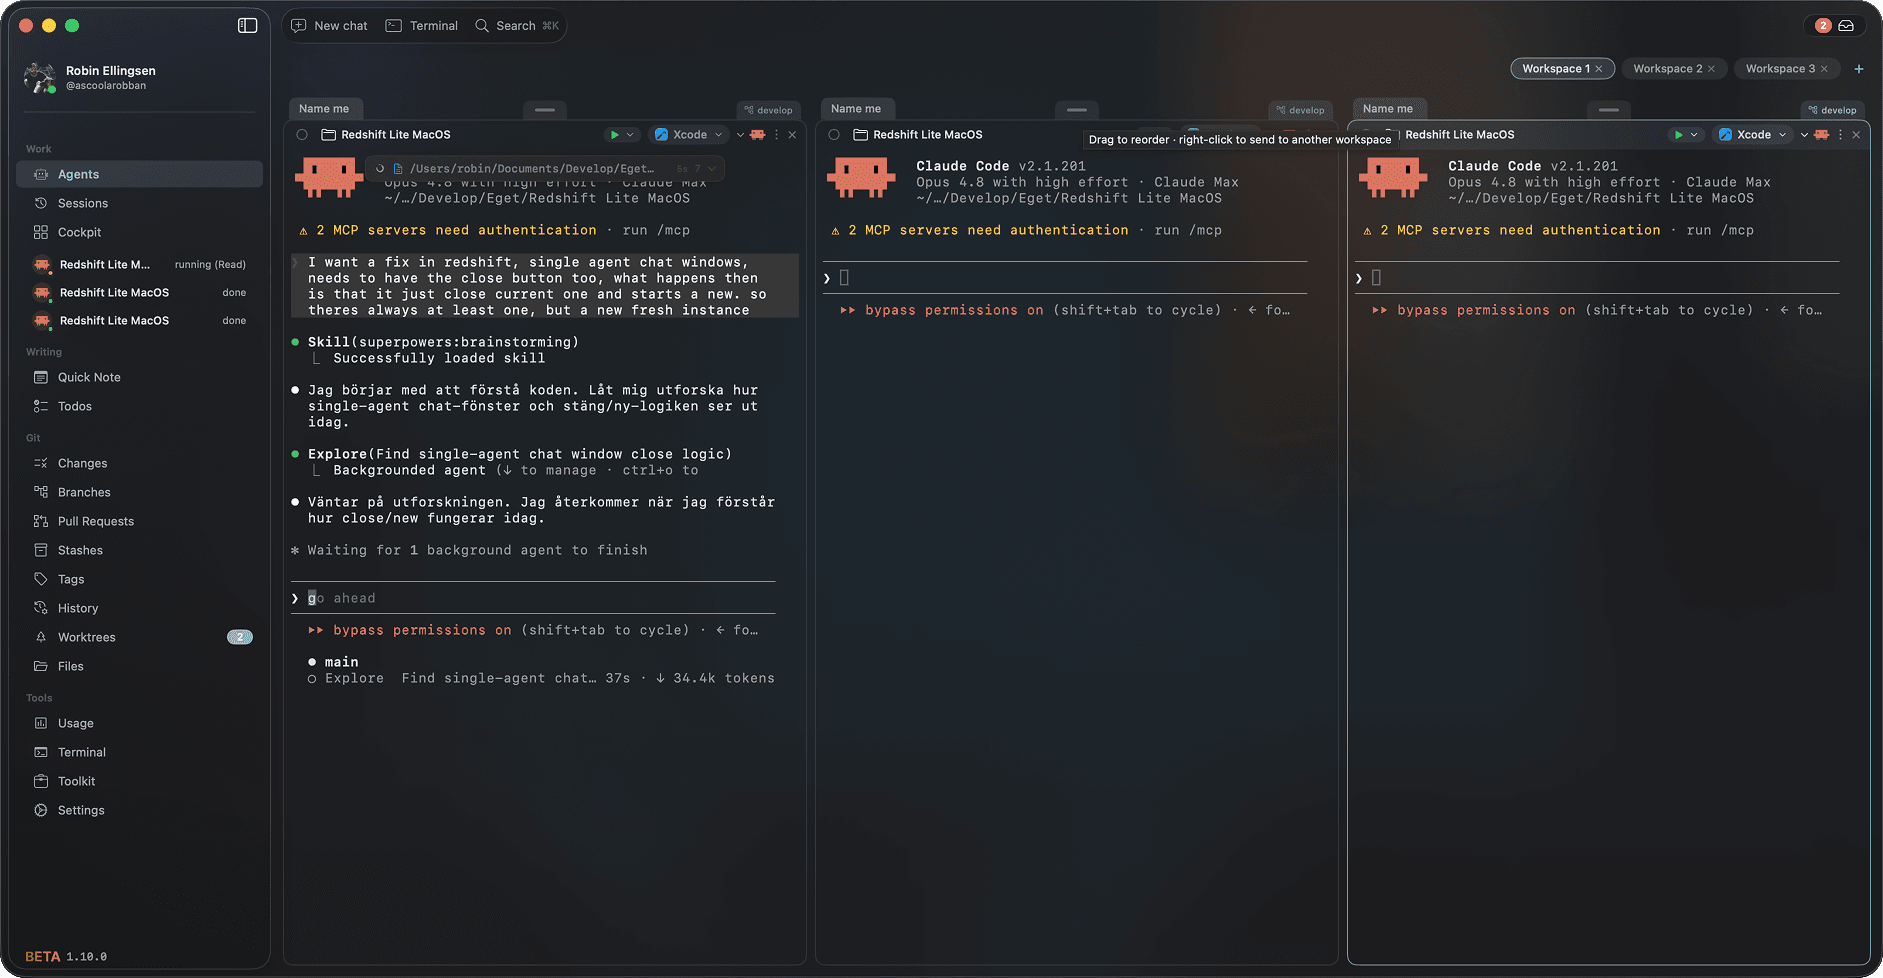This screenshot has width=1883, height=978.
Task: Click the folder icon in first pane header
Action: pos(328,135)
